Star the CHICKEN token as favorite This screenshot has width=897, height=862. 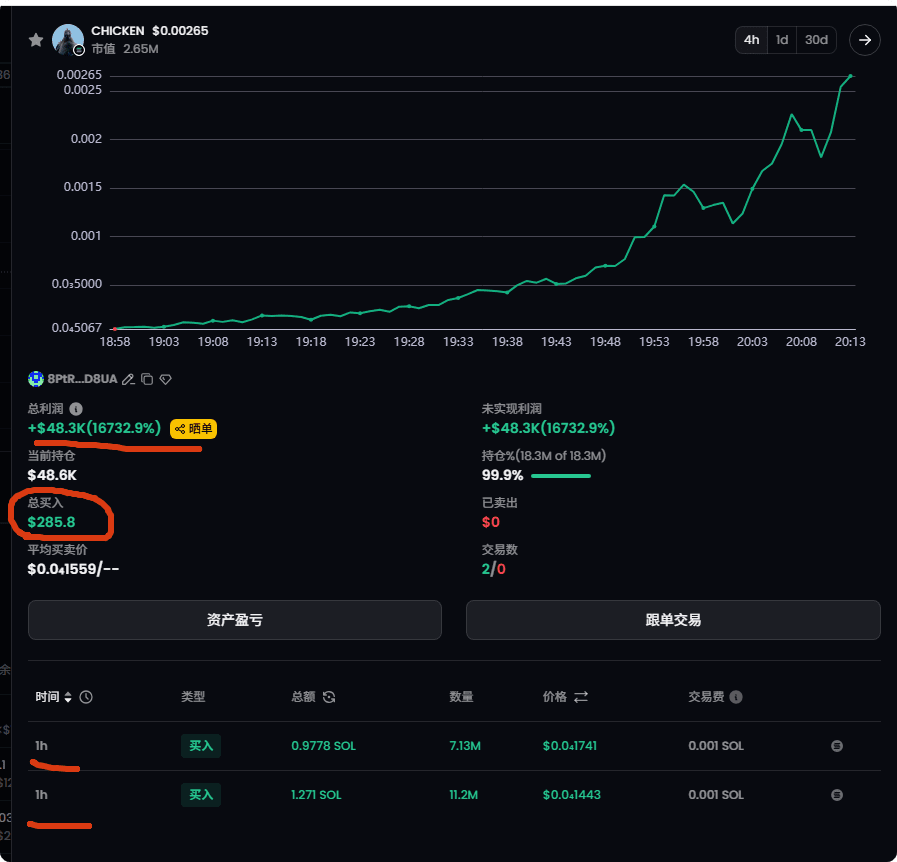coord(35,40)
